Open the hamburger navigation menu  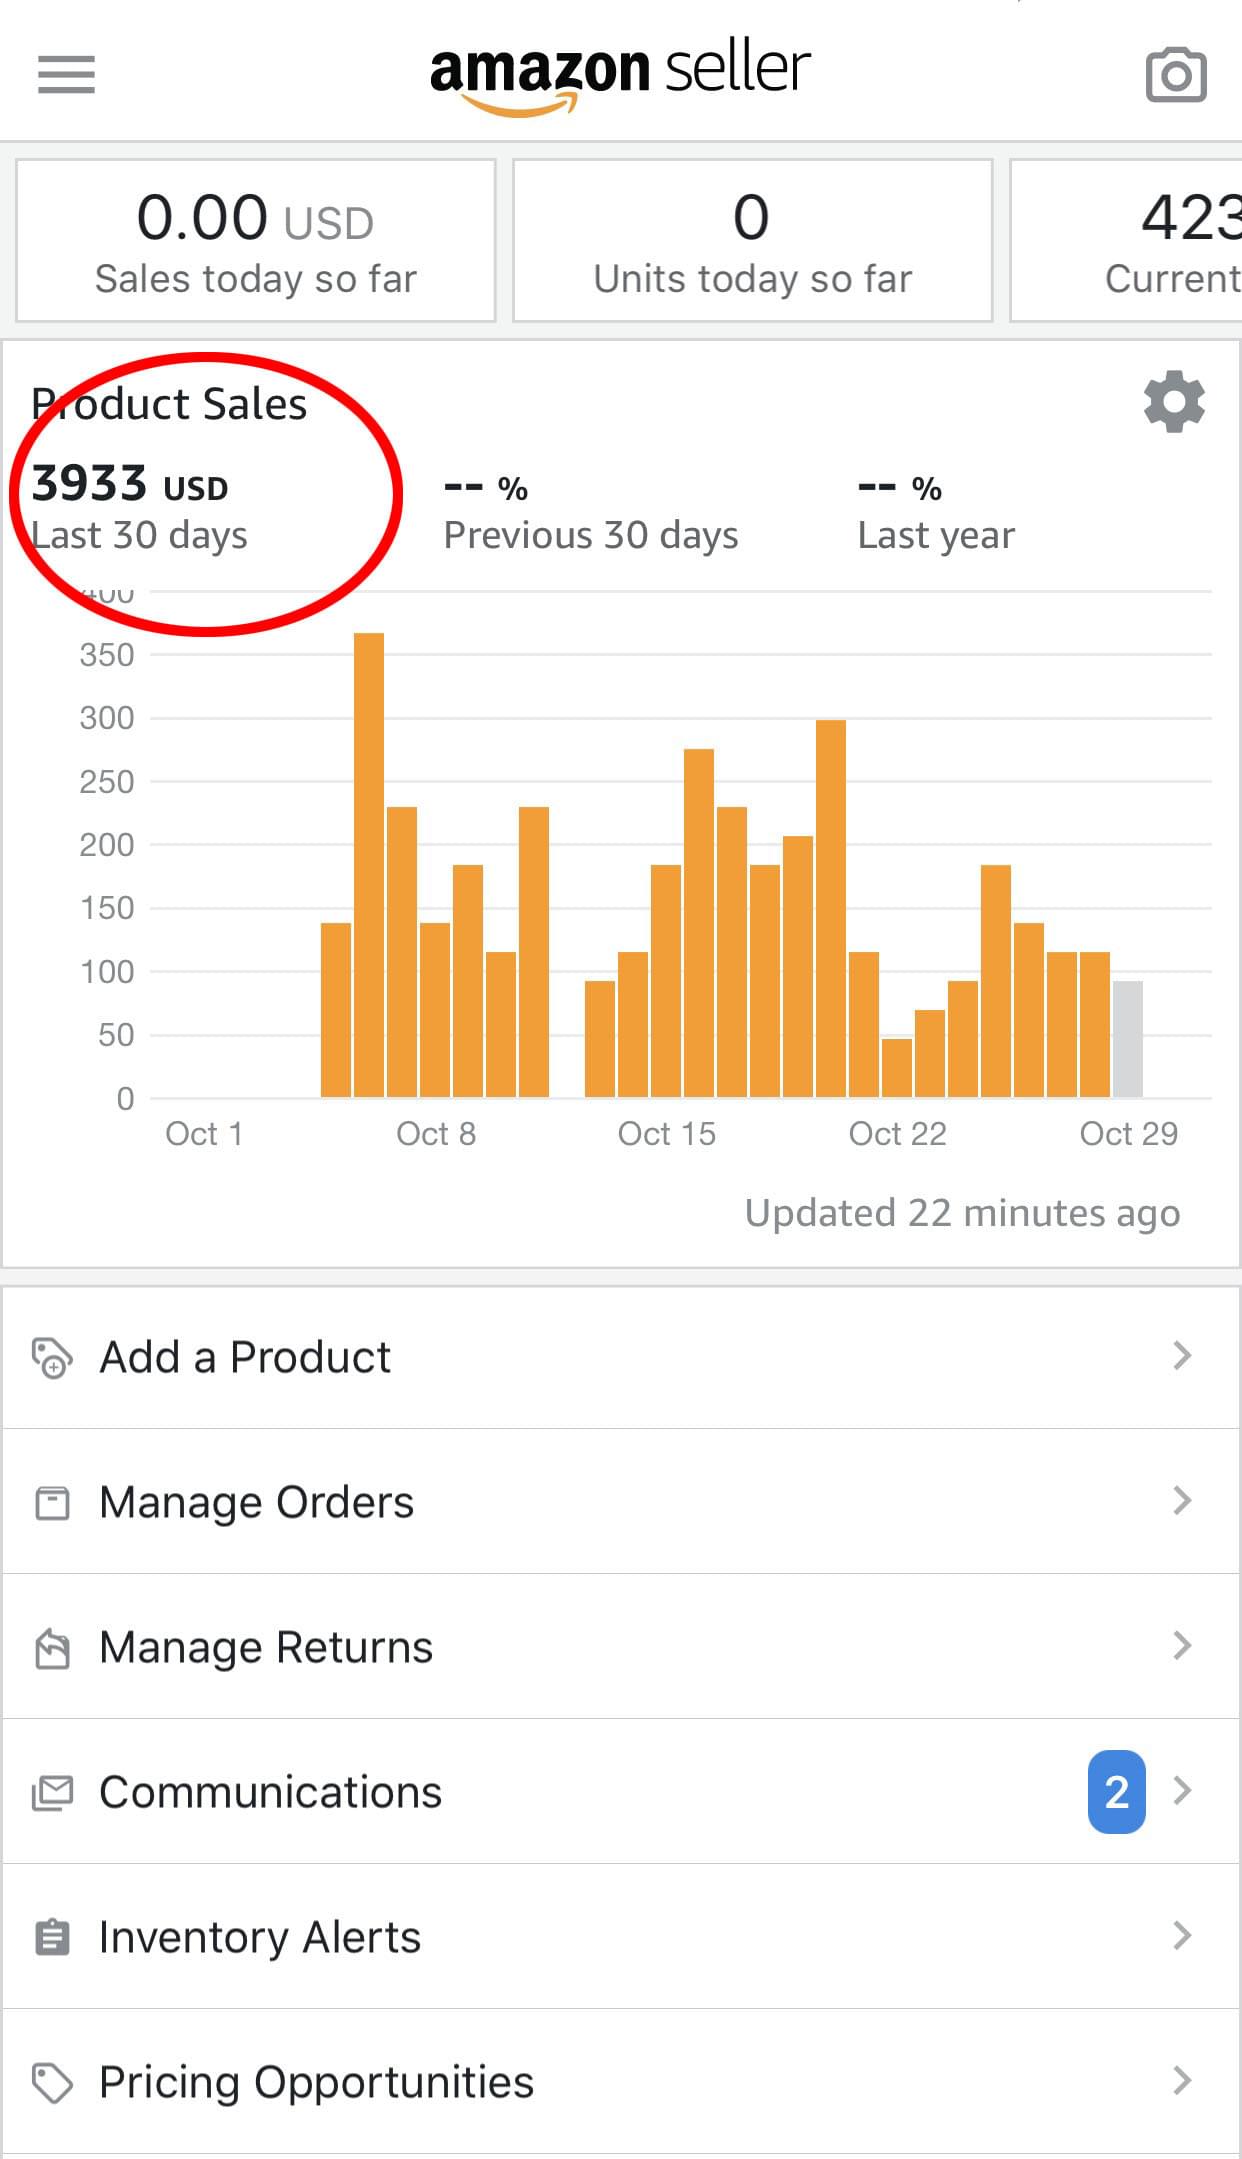click(x=66, y=75)
